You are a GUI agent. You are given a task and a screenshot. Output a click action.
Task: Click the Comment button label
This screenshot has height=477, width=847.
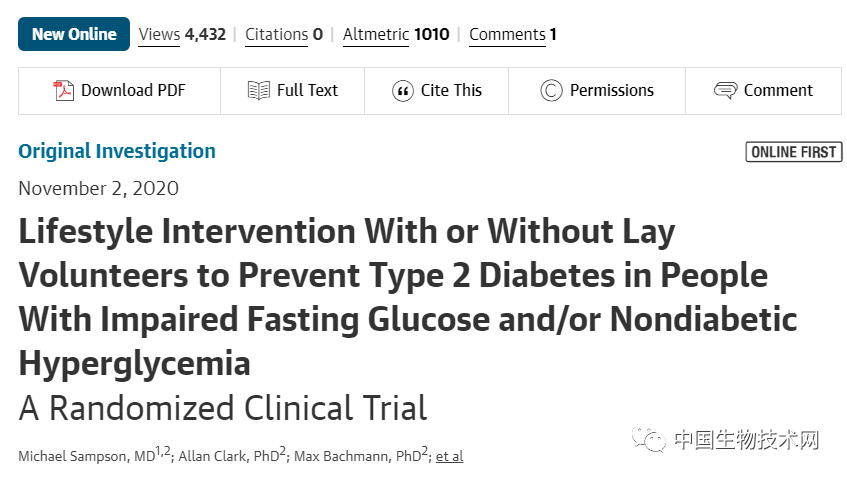[778, 91]
